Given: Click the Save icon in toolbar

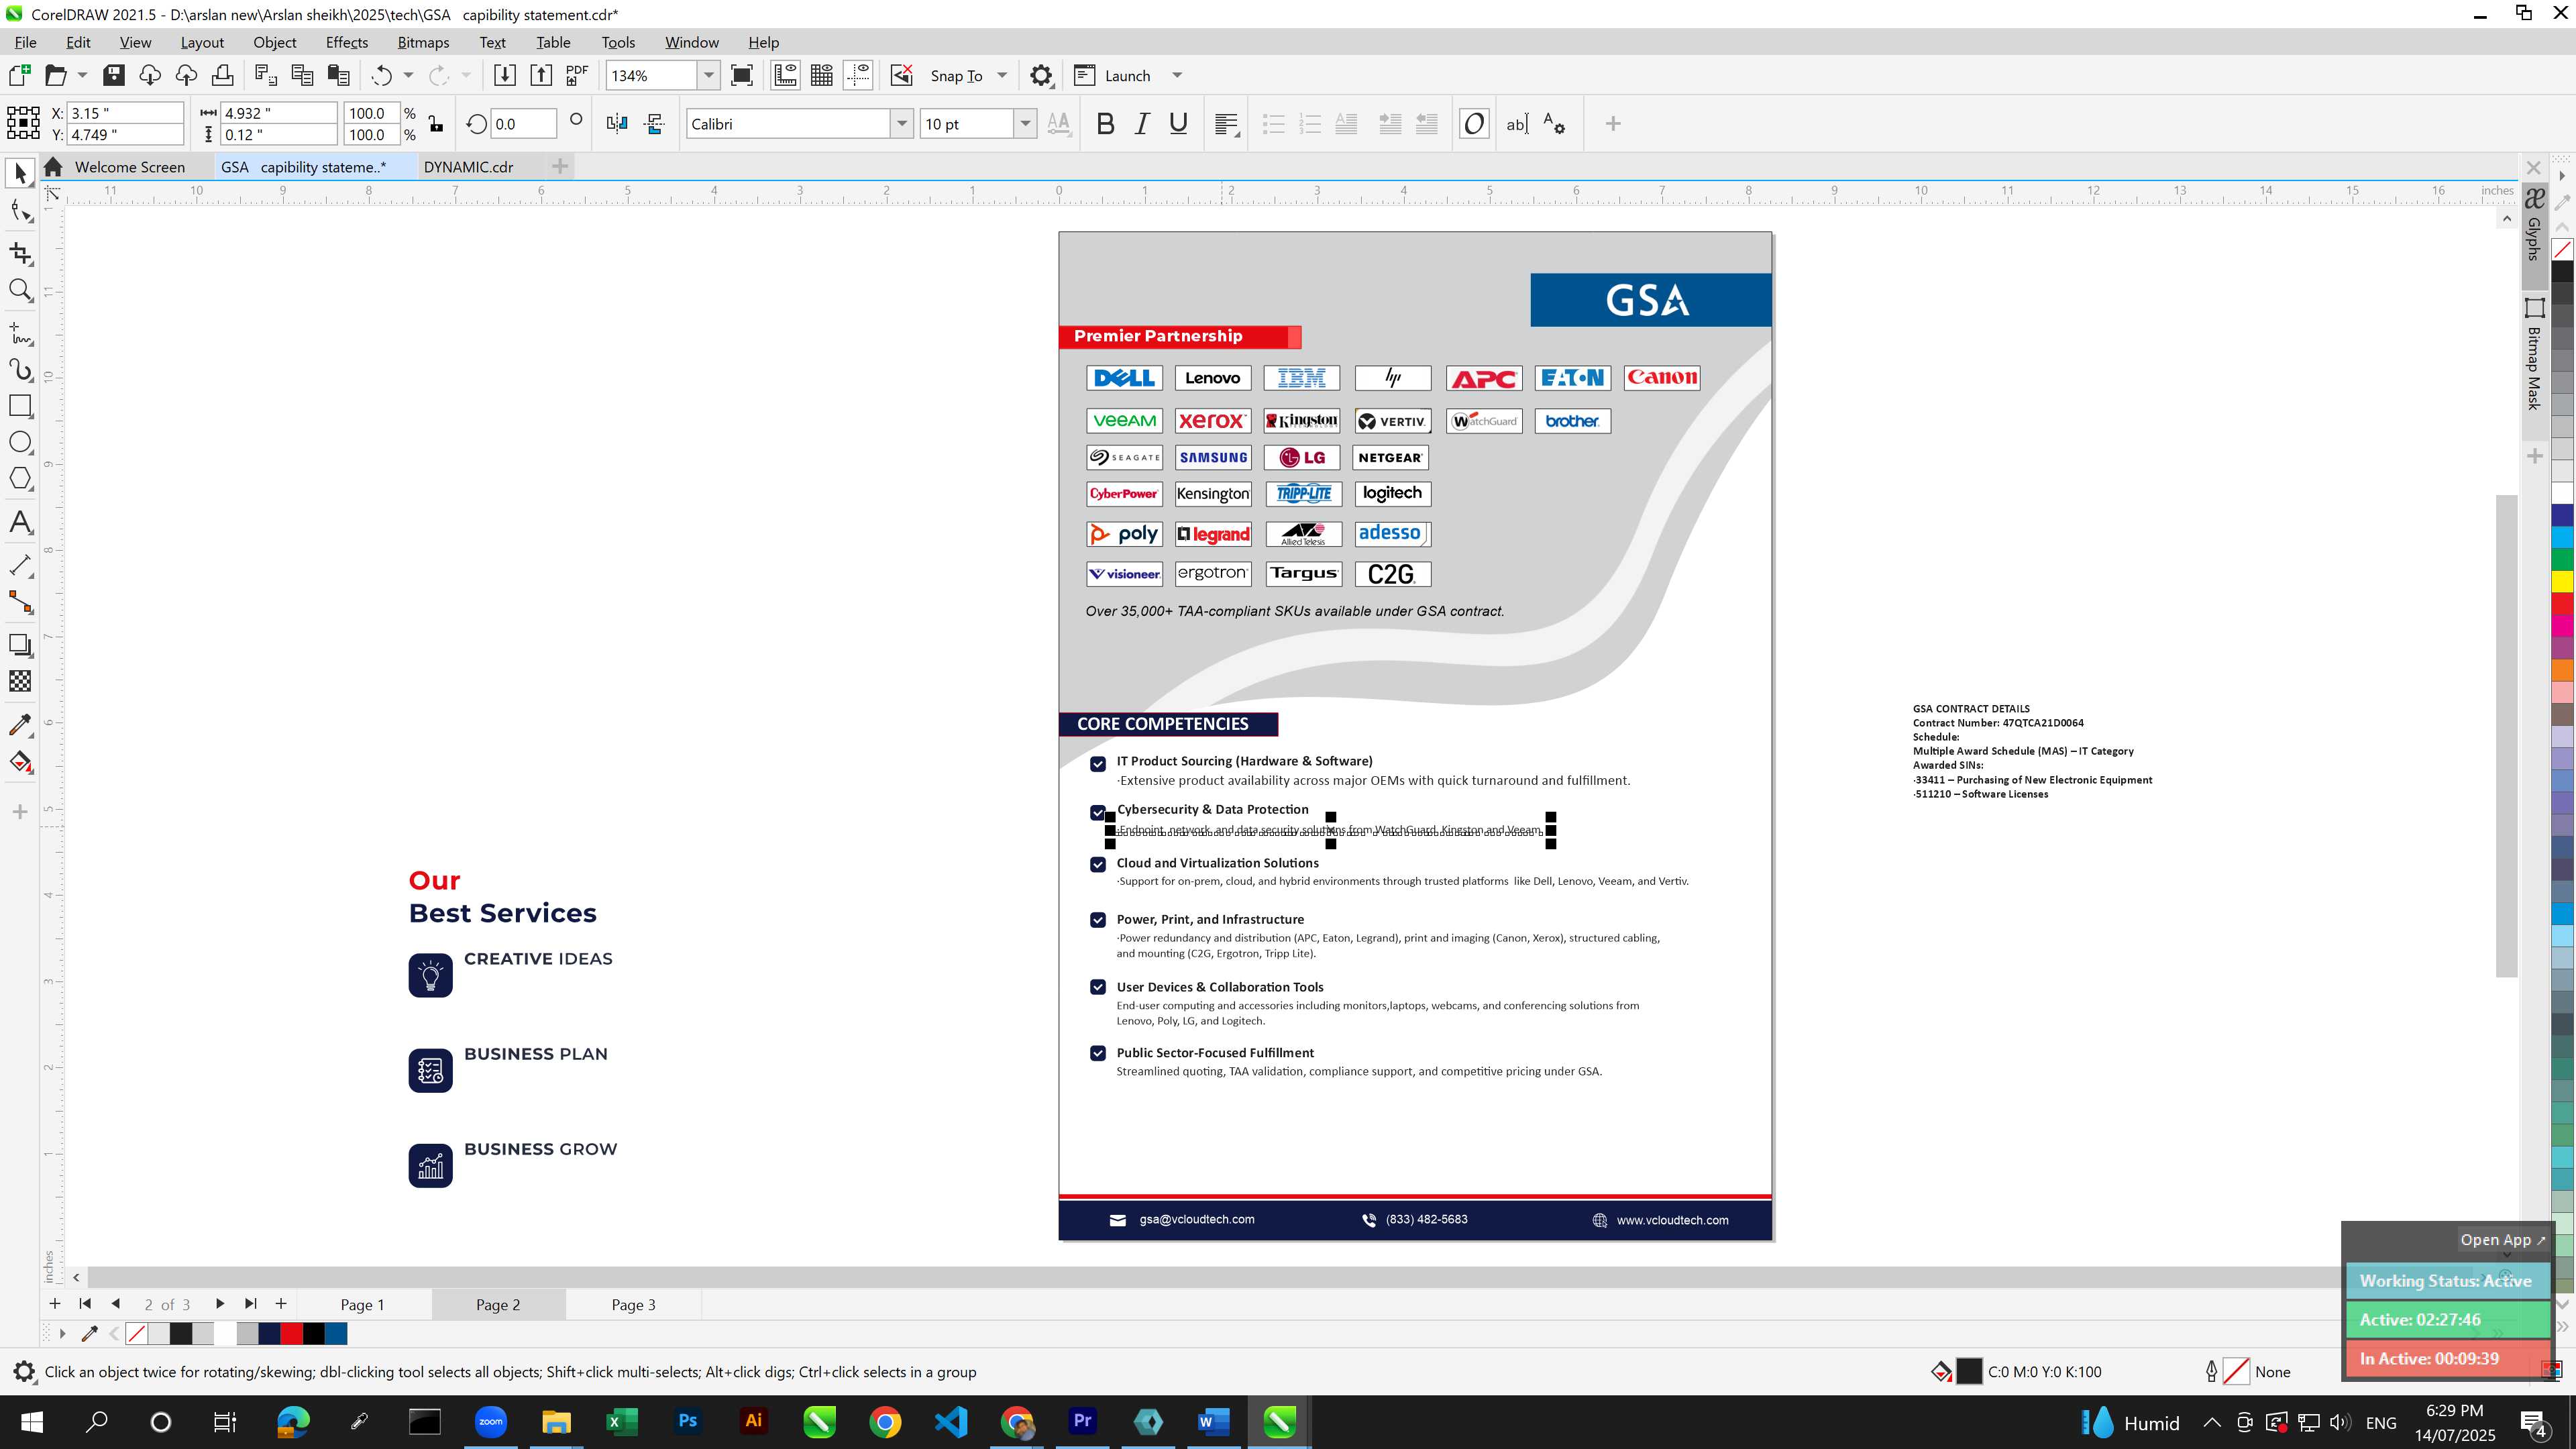Looking at the screenshot, I should (113, 76).
